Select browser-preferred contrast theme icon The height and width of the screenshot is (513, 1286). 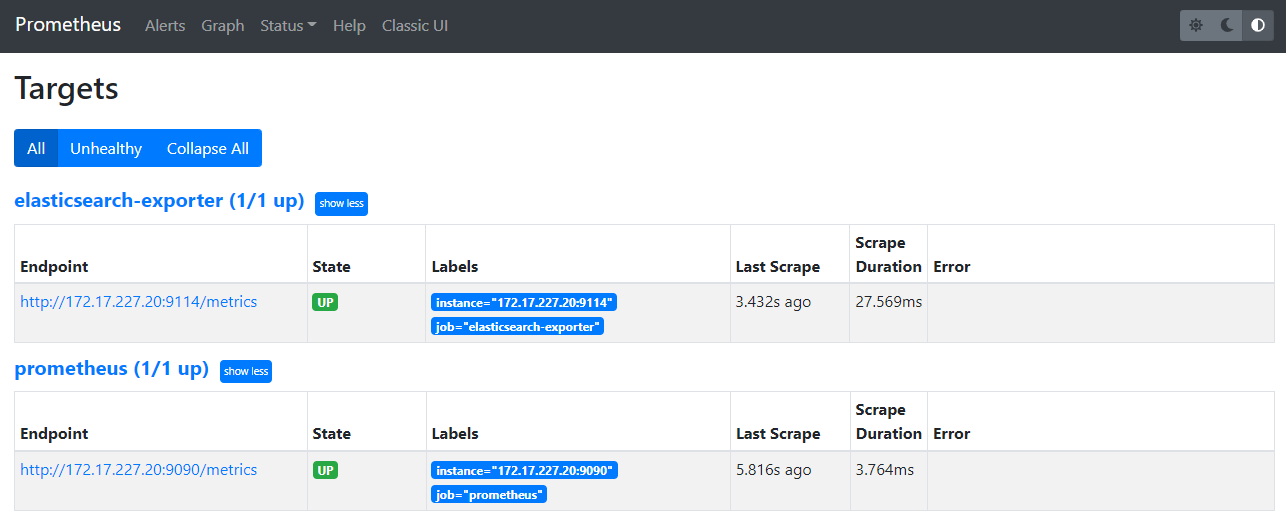(1258, 25)
